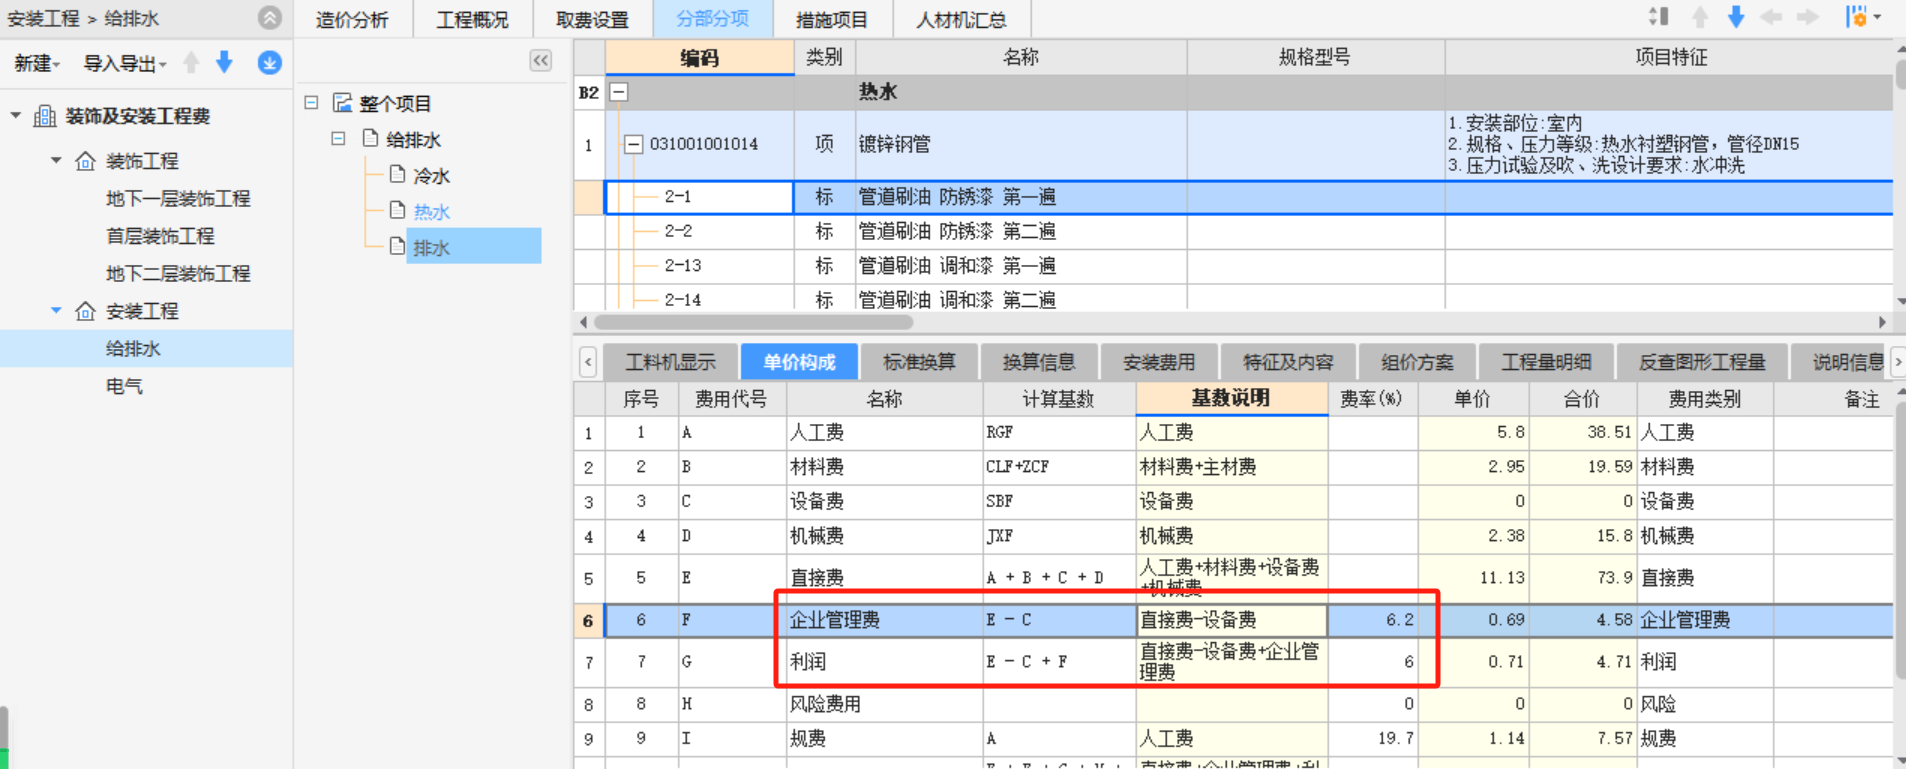The width and height of the screenshot is (1906, 769).
Task: Click 基数说明 column header
Action: pyautogui.click(x=1231, y=398)
